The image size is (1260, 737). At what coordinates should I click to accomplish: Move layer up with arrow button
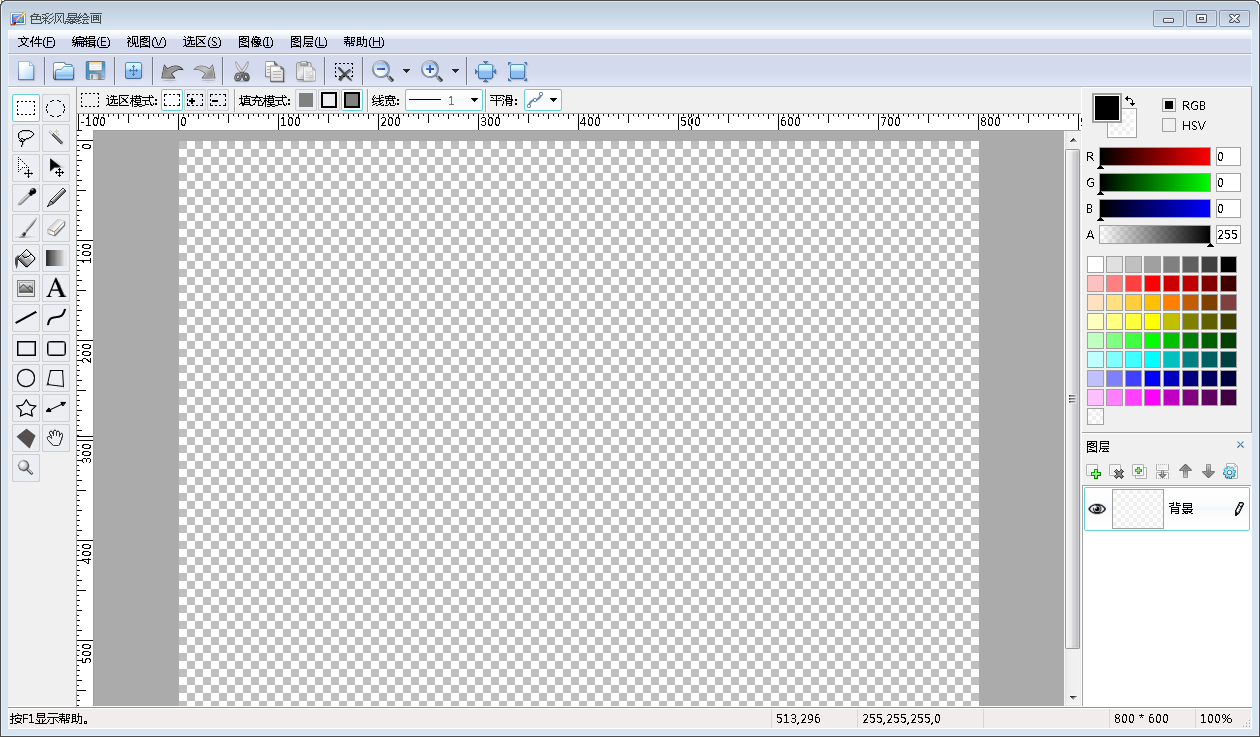(1186, 471)
